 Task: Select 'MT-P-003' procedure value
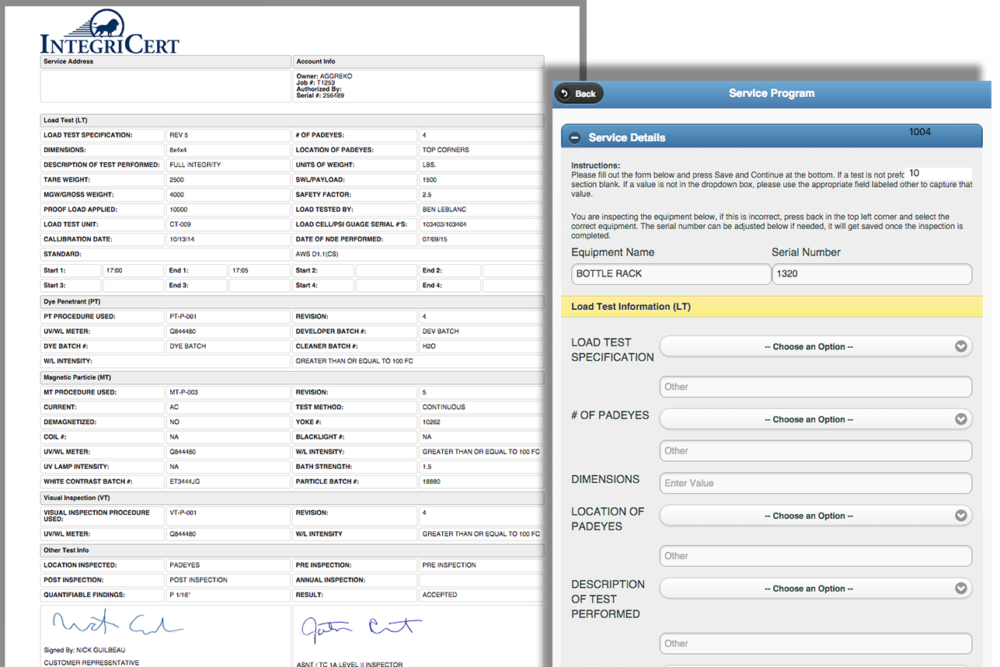coord(184,392)
